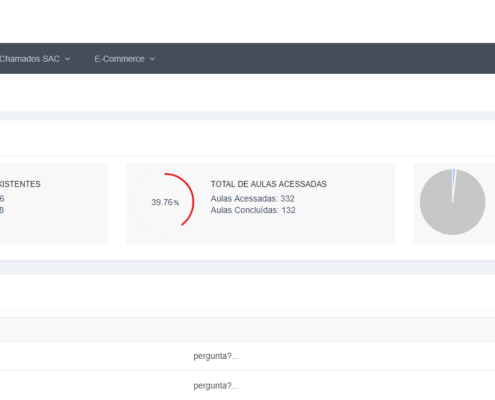The width and height of the screenshot is (495, 400).
Task: Click the Aulas Acessadas: 332 line
Action: tap(252, 199)
